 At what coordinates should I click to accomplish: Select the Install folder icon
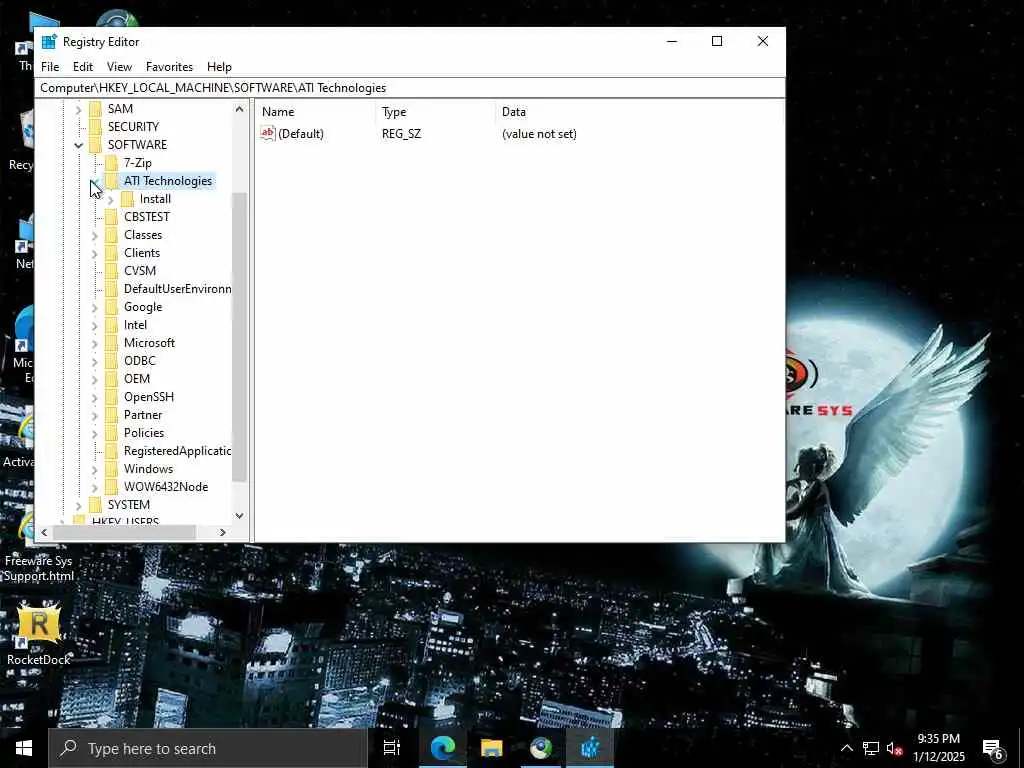click(x=127, y=199)
